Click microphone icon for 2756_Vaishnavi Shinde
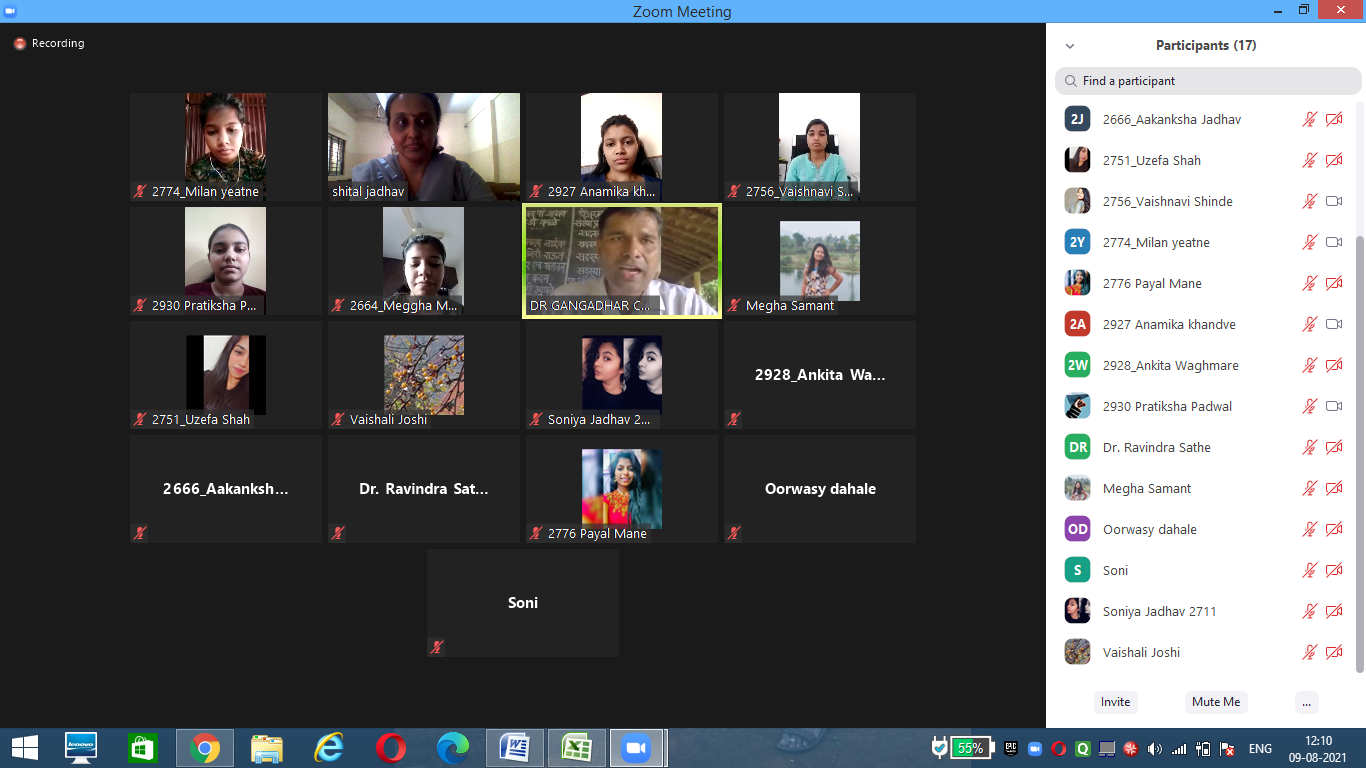This screenshot has width=1366, height=768. click(1309, 201)
